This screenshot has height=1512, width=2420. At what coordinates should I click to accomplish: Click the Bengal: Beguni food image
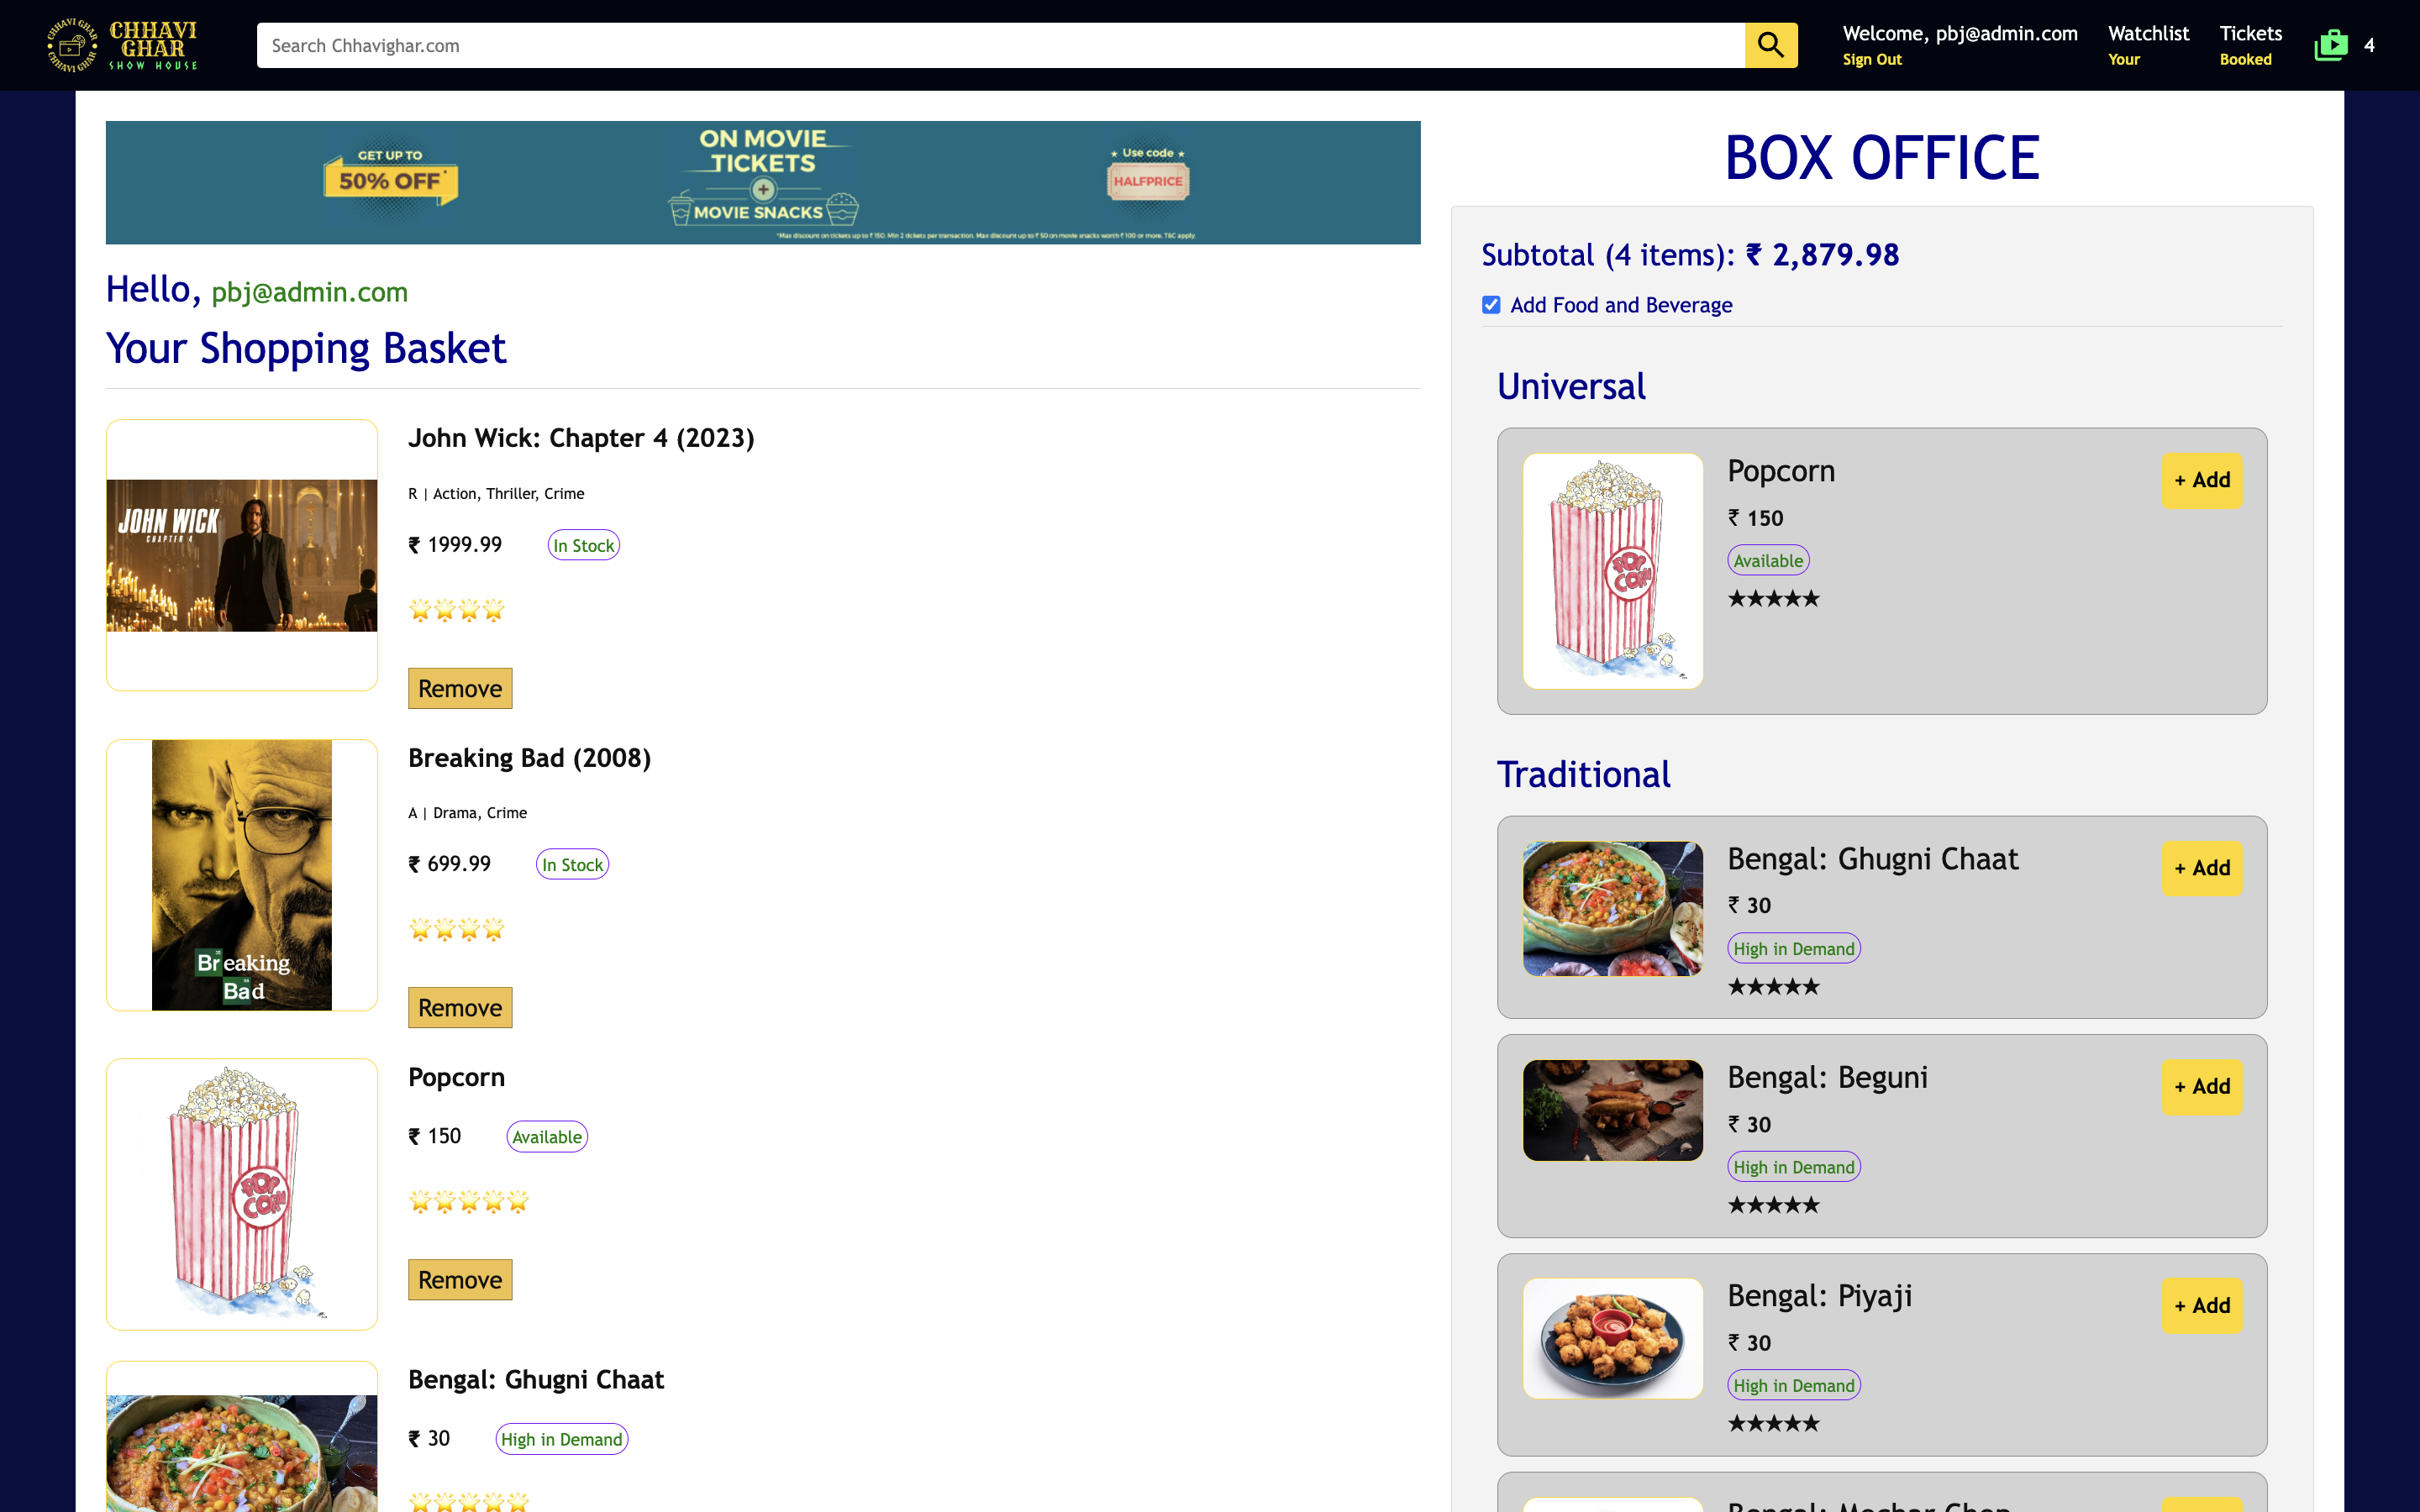pos(1612,1110)
